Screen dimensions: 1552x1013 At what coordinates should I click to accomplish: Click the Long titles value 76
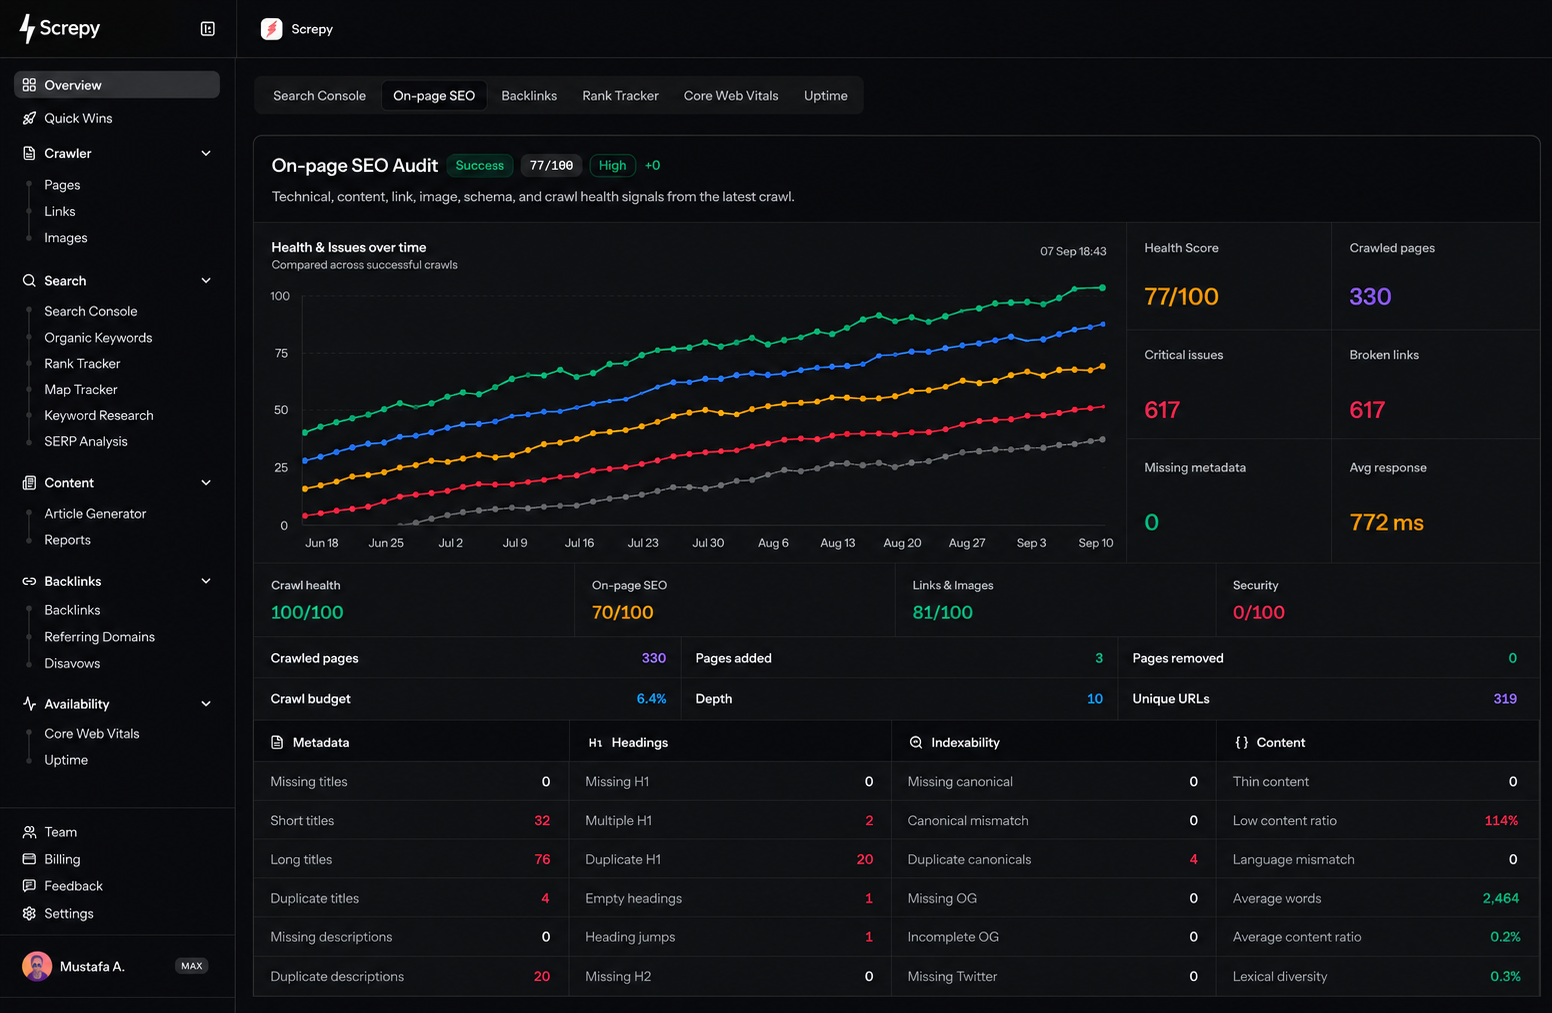[x=542, y=859]
